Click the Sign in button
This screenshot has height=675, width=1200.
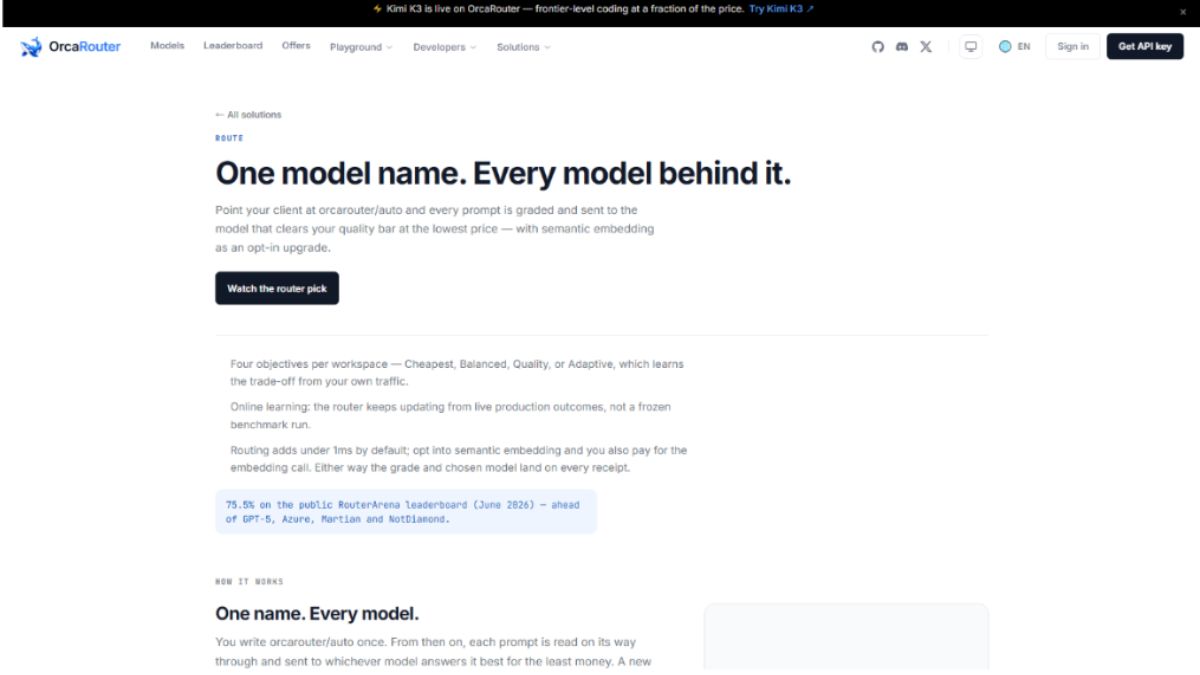click(1073, 47)
